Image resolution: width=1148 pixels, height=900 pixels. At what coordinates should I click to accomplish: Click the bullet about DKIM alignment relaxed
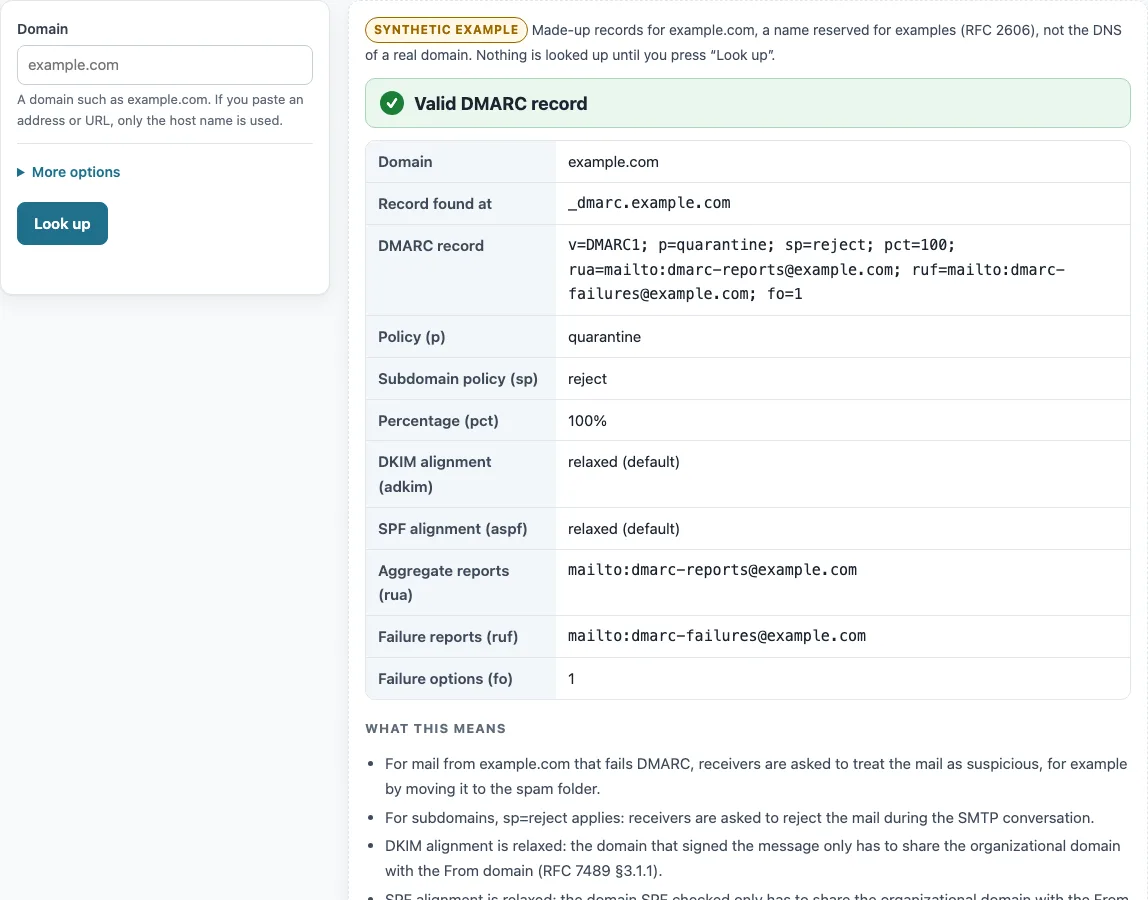tap(753, 858)
